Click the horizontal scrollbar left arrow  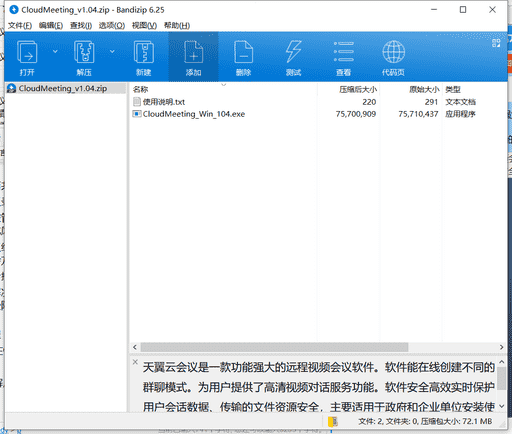pyautogui.click(x=135, y=347)
